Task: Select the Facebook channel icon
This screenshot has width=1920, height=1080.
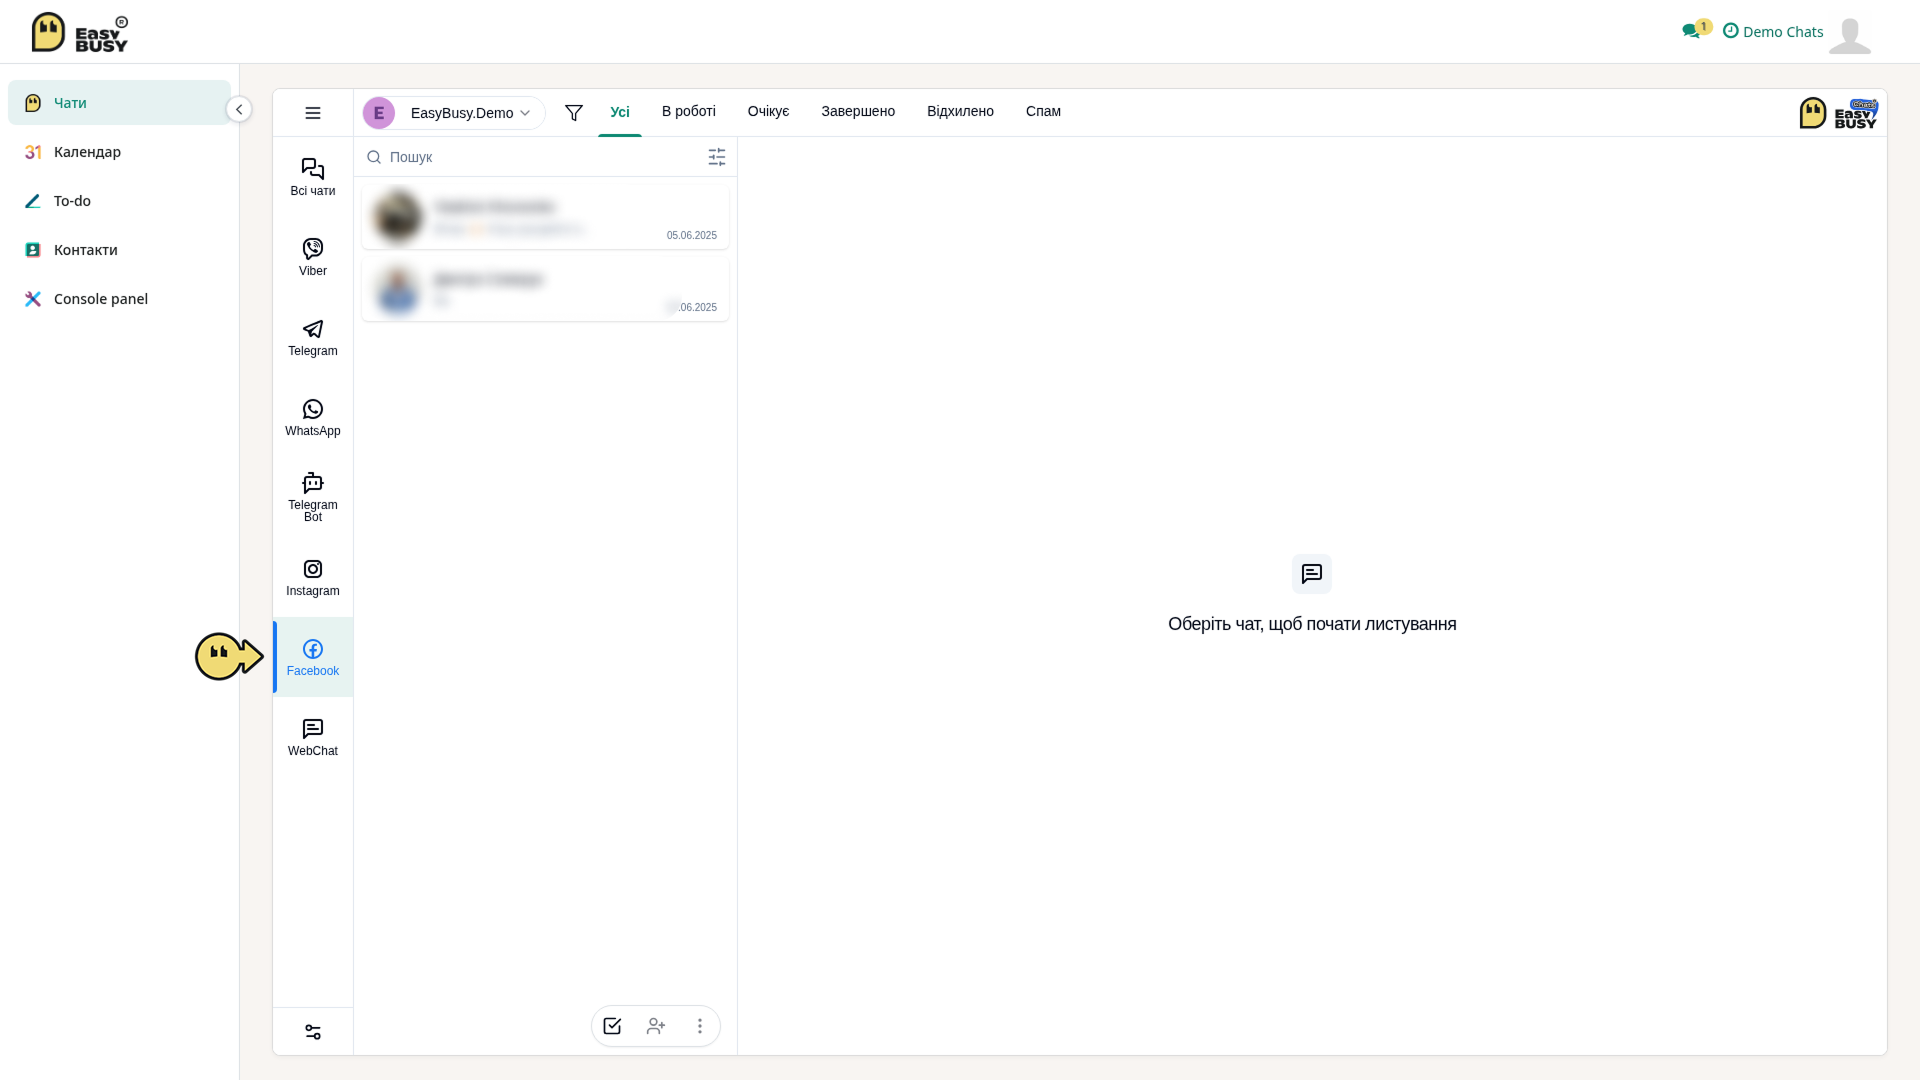Action: (x=313, y=649)
